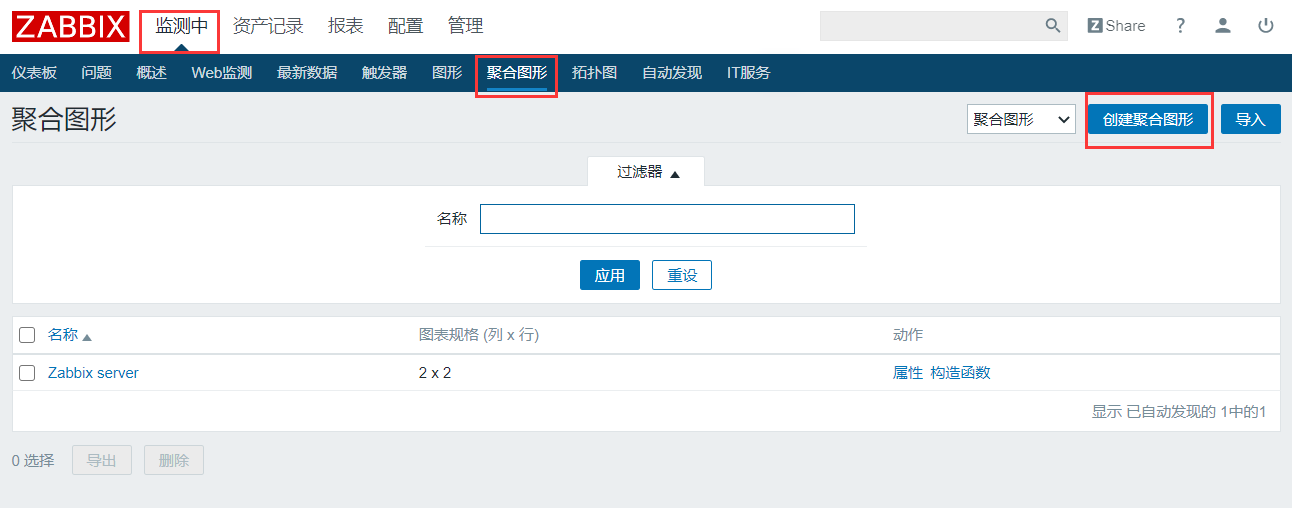Apply the filter with 应用
The height and width of the screenshot is (508, 1292).
click(610, 276)
